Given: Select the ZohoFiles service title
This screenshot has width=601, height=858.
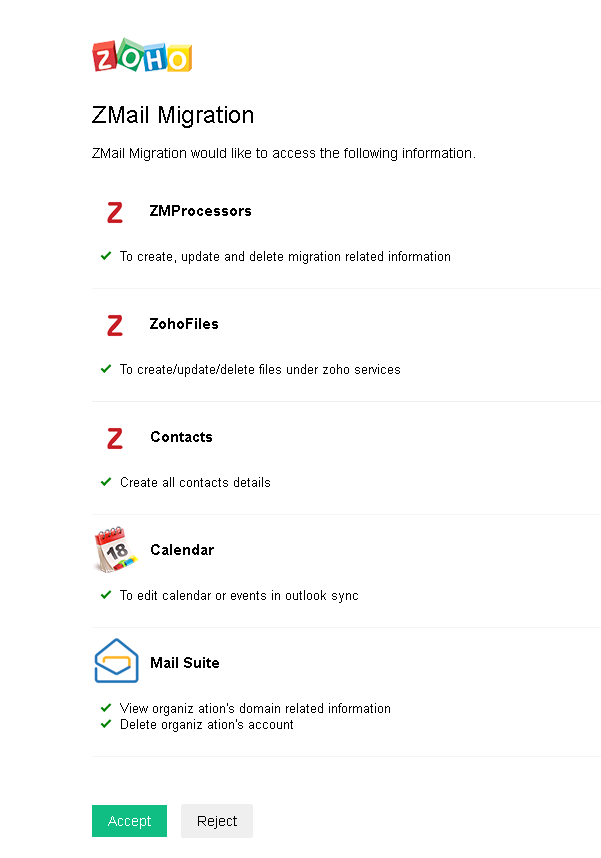Looking at the screenshot, I should (x=185, y=324).
